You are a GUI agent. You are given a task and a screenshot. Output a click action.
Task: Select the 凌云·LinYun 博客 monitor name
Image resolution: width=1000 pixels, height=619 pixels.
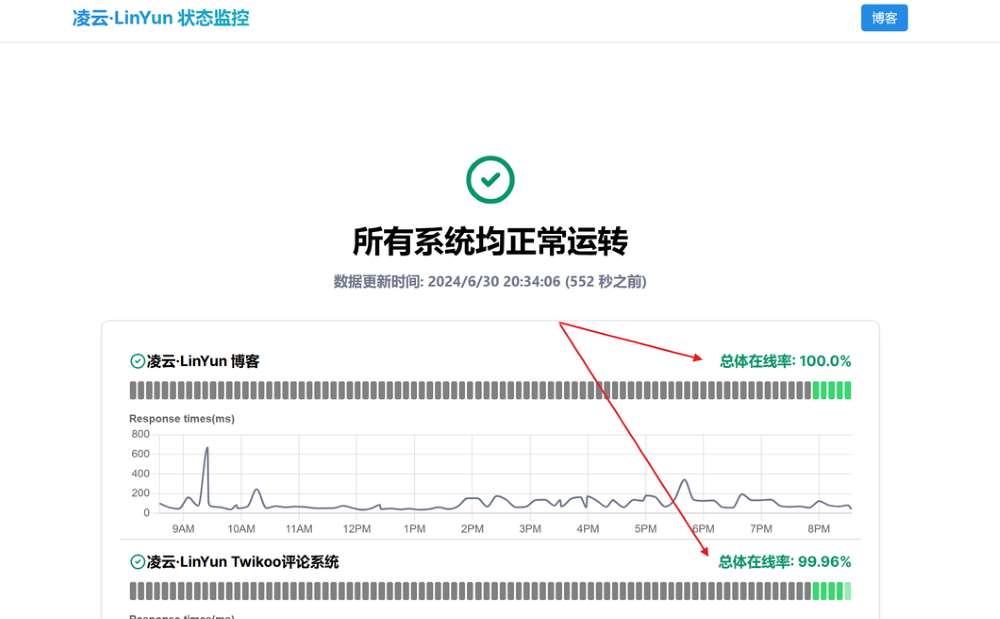203,361
